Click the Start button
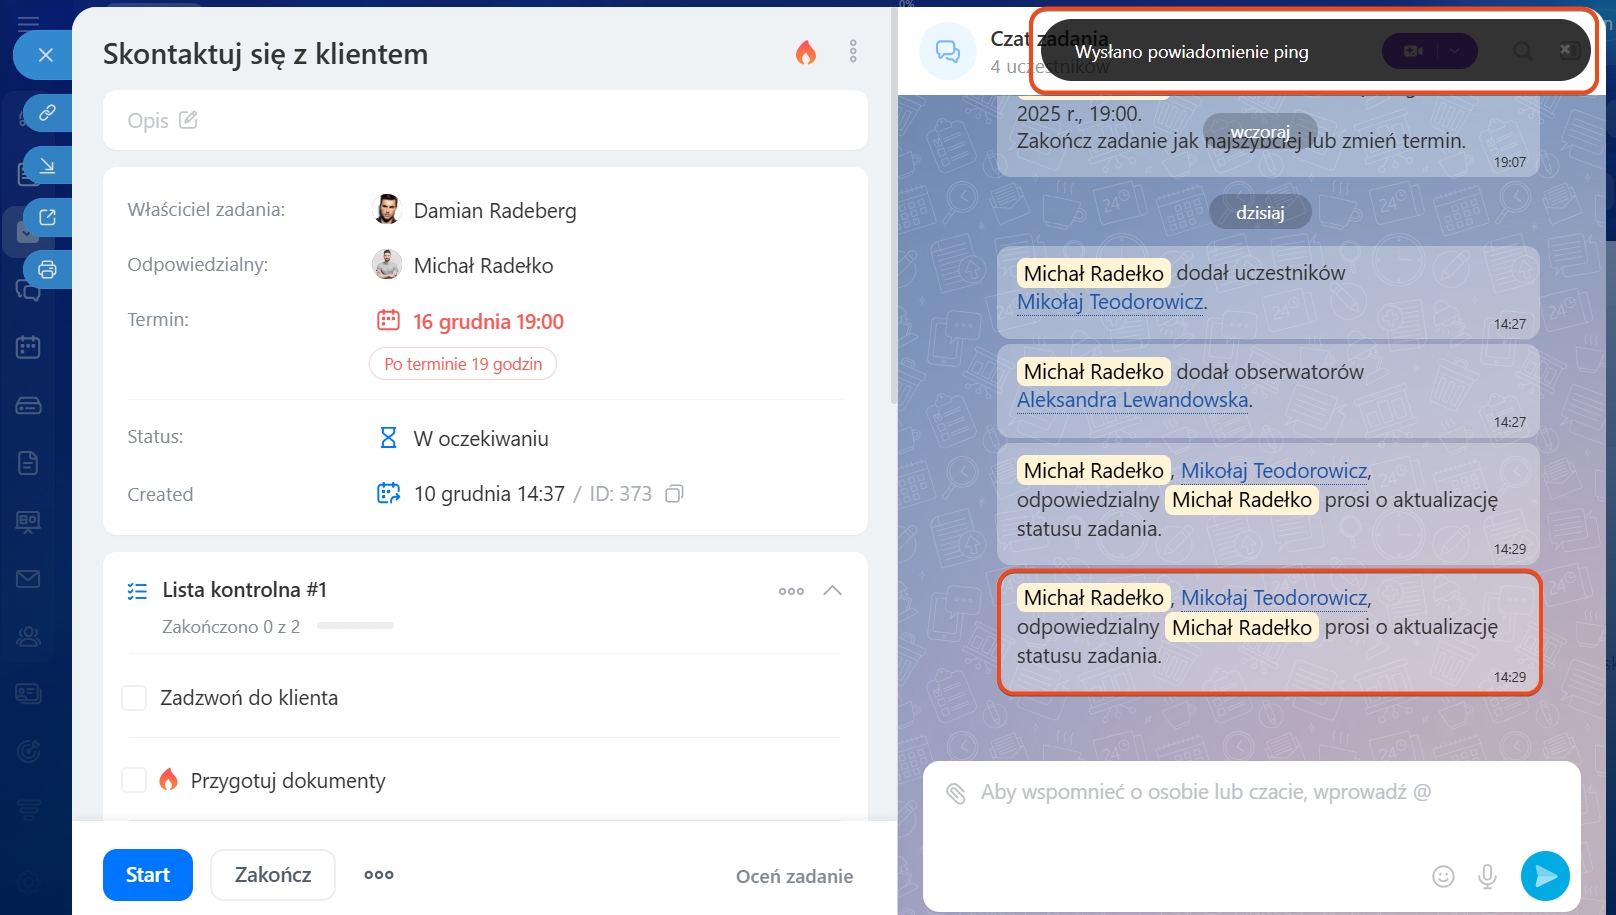 tap(148, 875)
